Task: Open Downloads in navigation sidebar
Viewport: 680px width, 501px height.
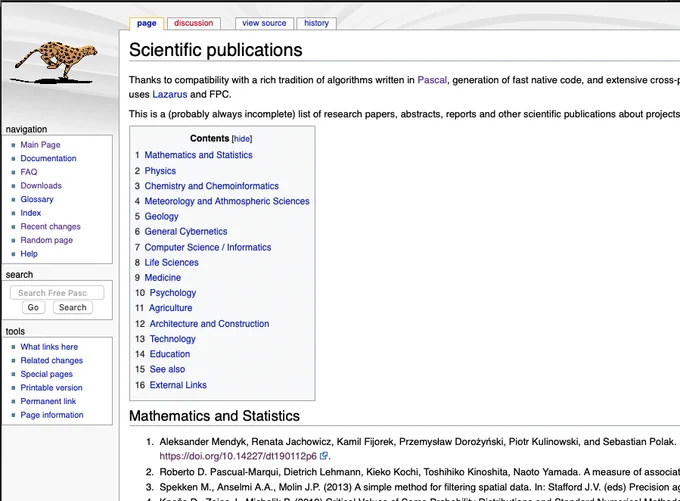Action: [x=41, y=186]
